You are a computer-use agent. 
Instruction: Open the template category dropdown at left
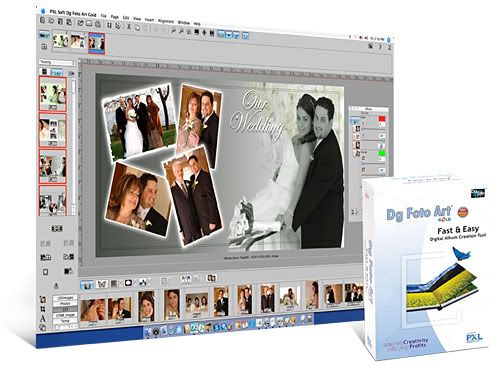(57, 62)
